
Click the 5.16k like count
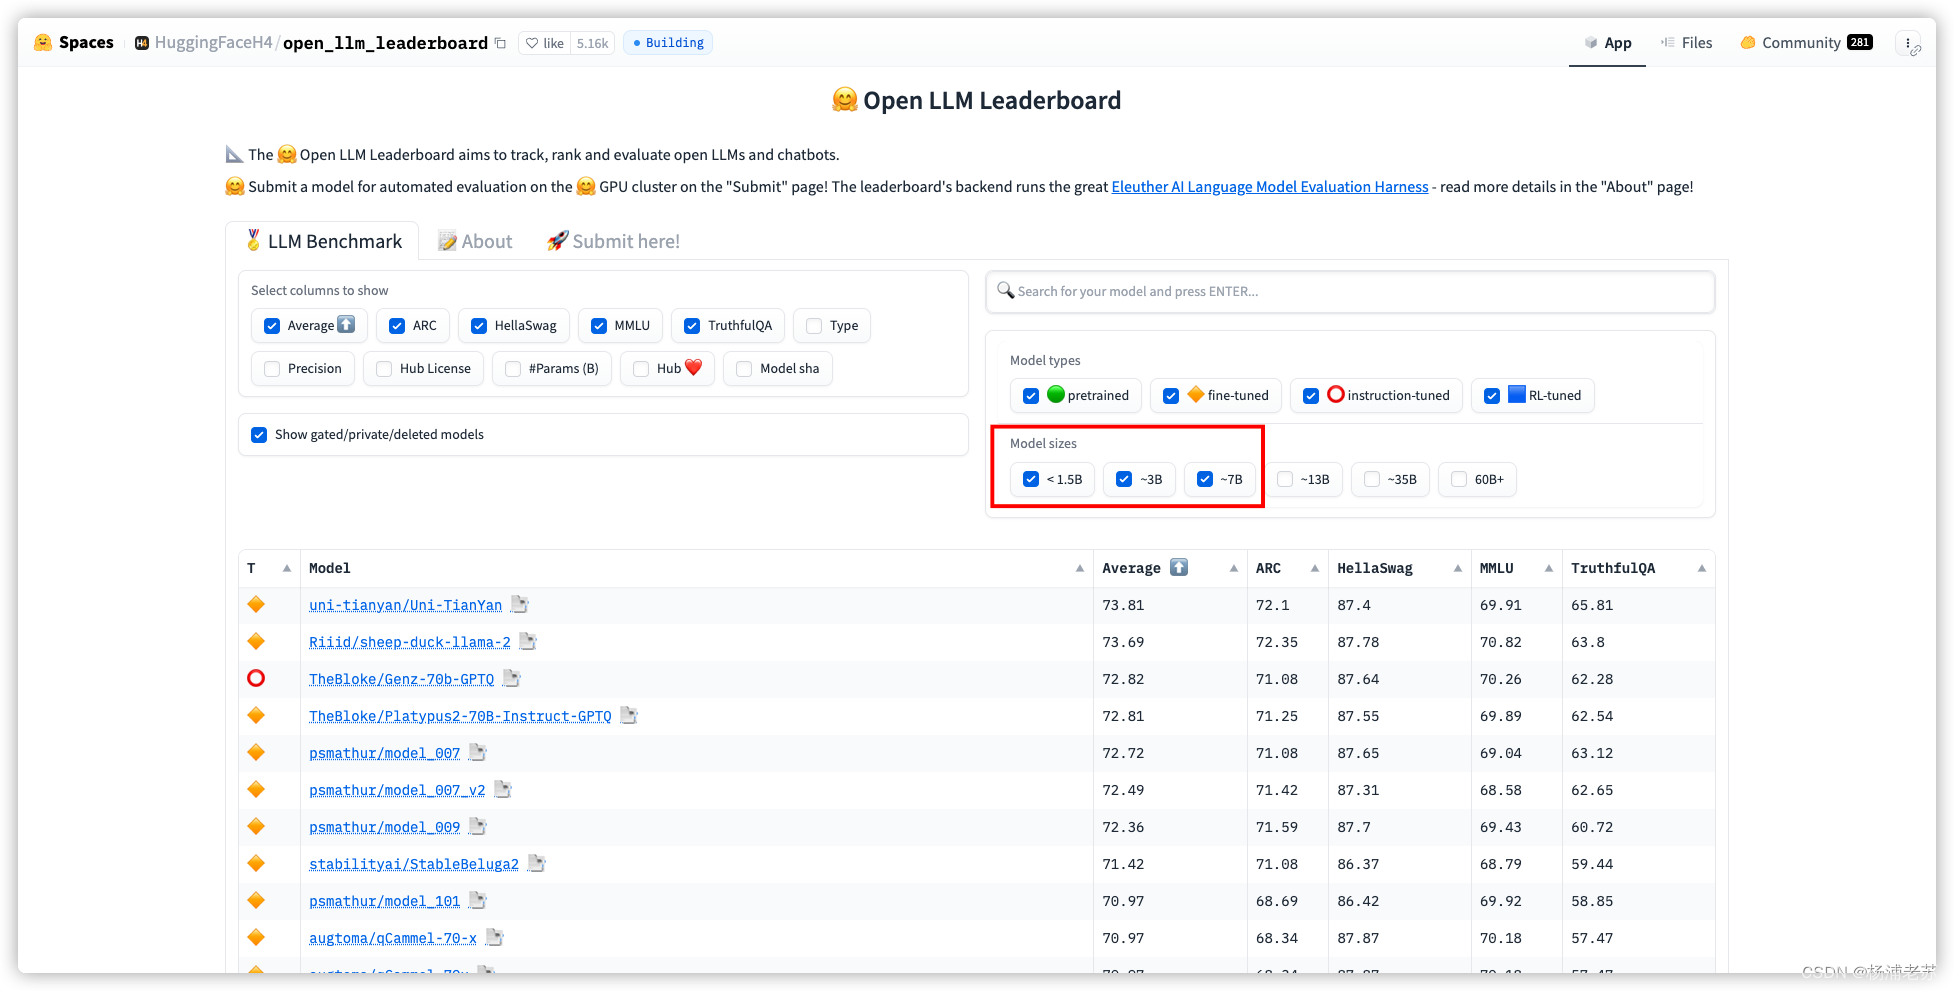[593, 43]
